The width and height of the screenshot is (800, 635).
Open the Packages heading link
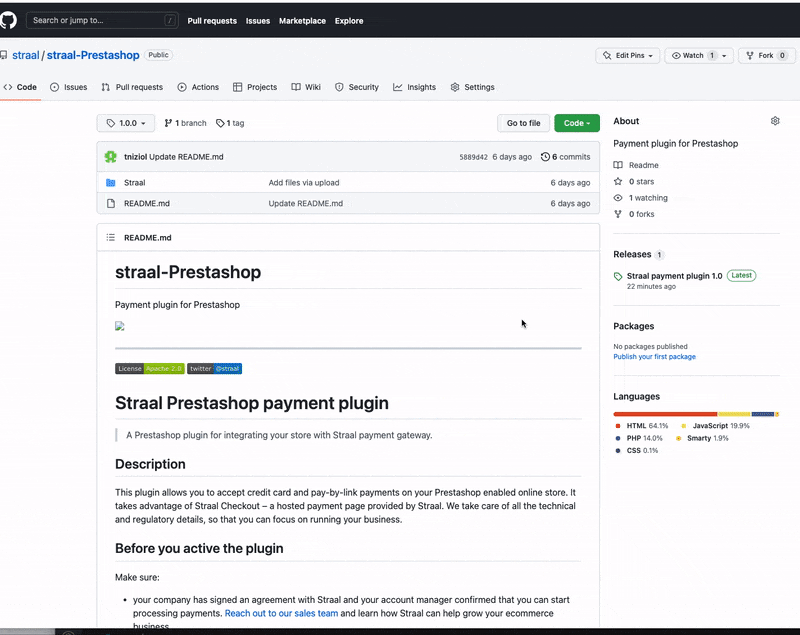[x=634, y=326]
